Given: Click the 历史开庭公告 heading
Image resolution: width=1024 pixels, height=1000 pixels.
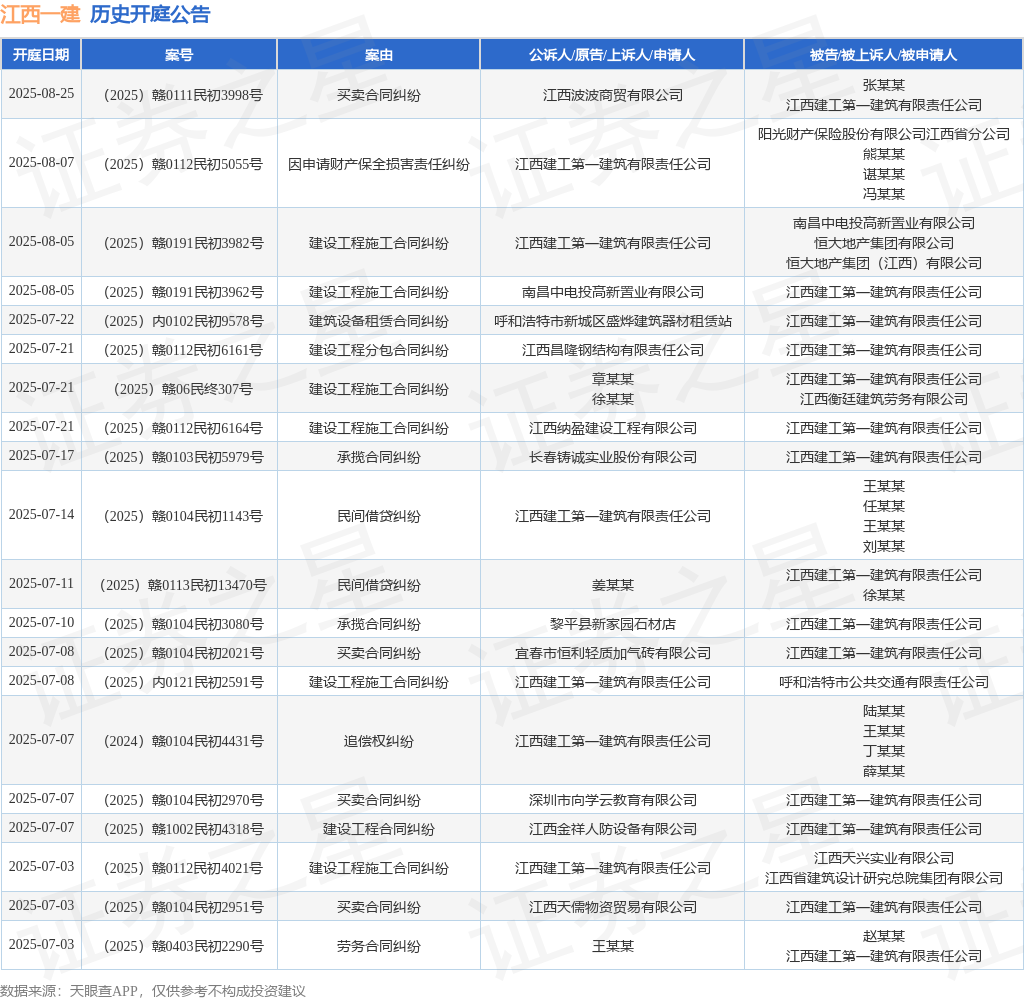Looking at the screenshot, I should 150,14.
